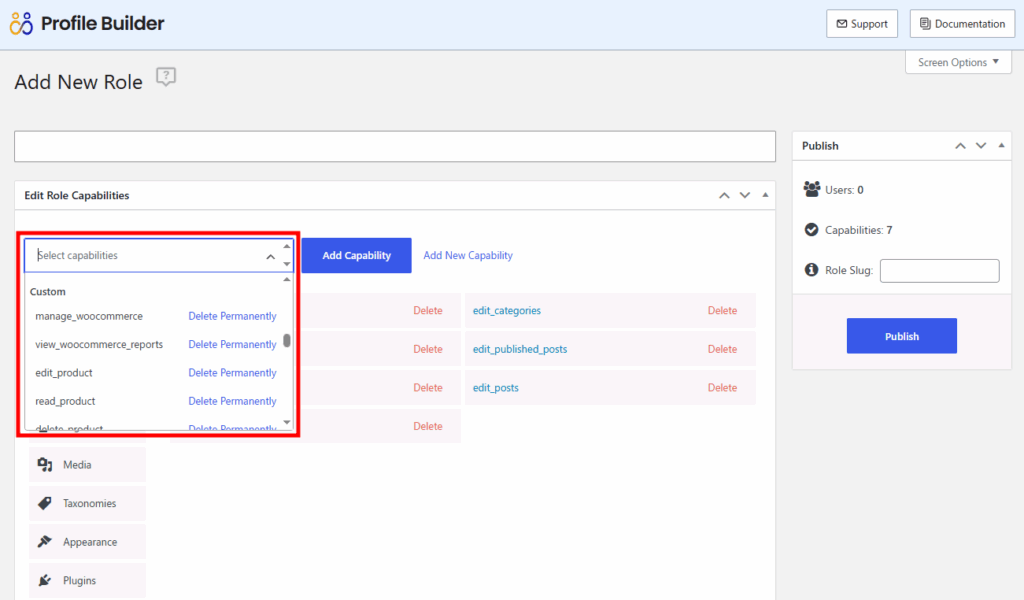This screenshot has height=600, width=1024.
Task: Click the Profile Builder logo icon
Action: pos(21,23)
